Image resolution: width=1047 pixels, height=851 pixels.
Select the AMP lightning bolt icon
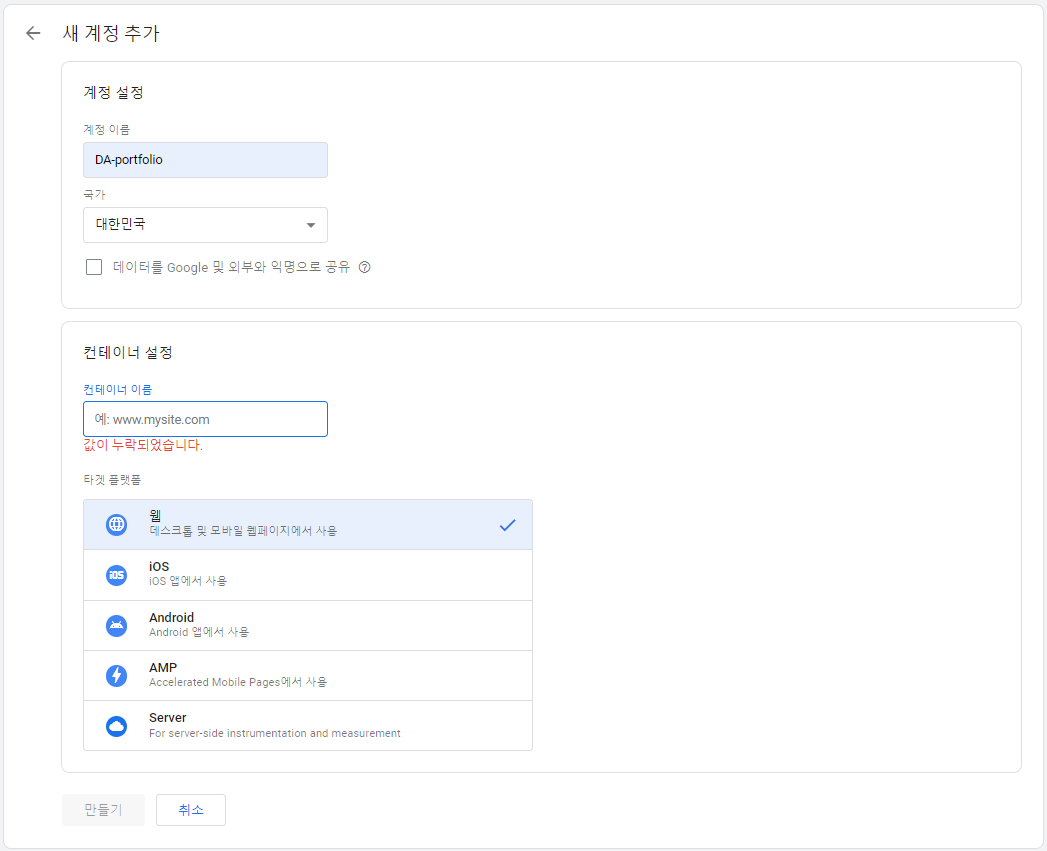pos(117,675)
